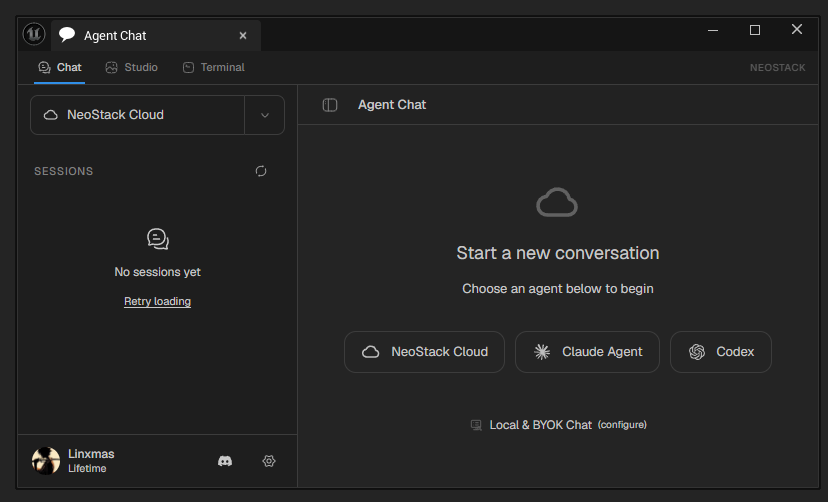Click the Unreal Engine logo icon
Screen dimensions: 828x502
[x=34, y=34]
